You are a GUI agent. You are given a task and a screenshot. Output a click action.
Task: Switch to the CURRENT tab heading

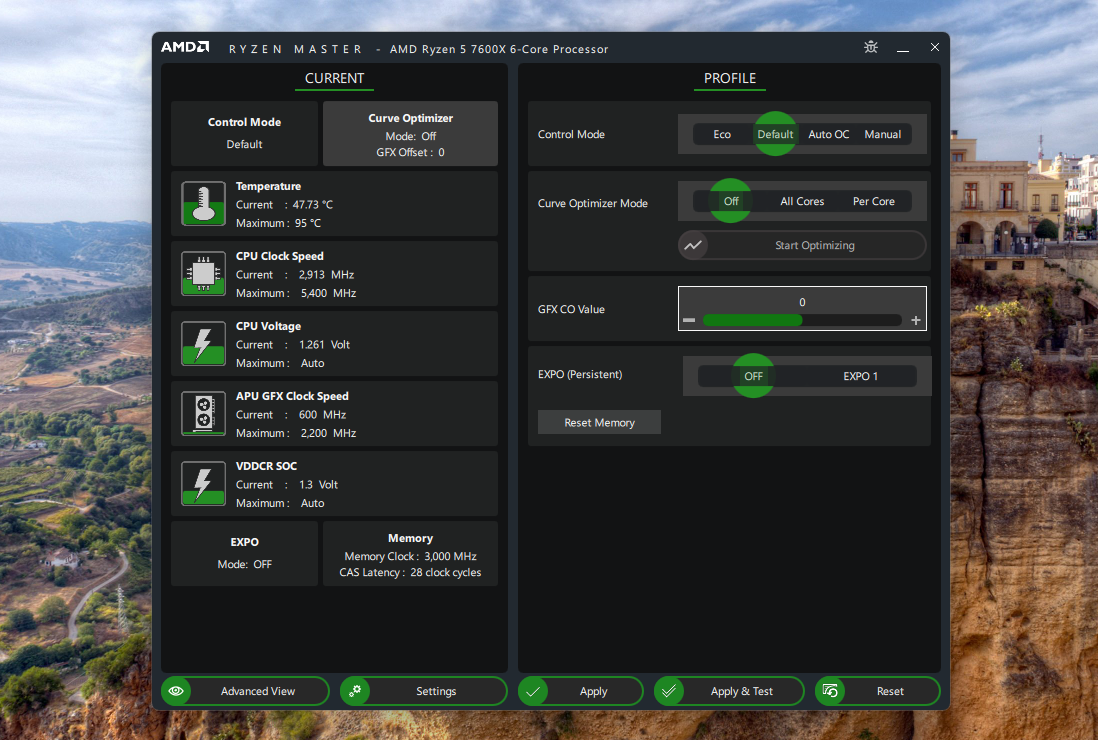point(335,79)
